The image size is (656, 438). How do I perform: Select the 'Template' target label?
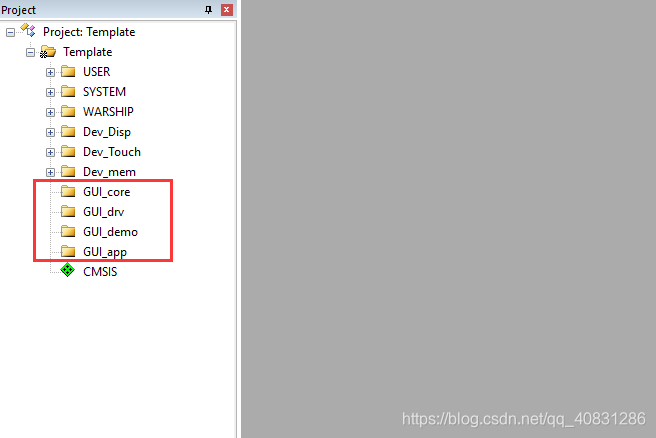pos(88,52)
